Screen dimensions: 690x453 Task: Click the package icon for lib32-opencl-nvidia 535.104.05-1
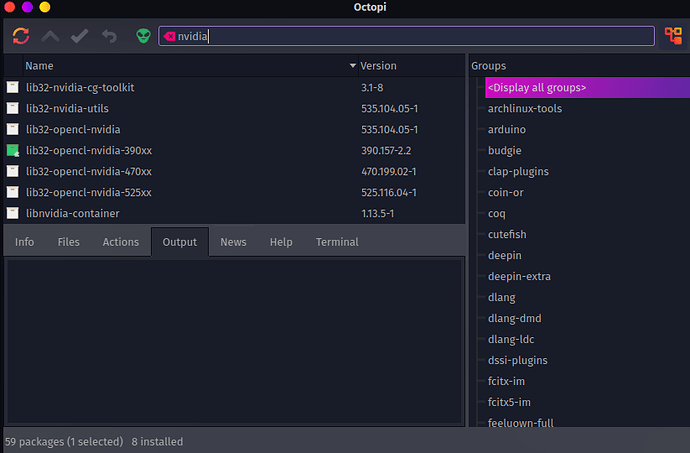tap(13, 129)
